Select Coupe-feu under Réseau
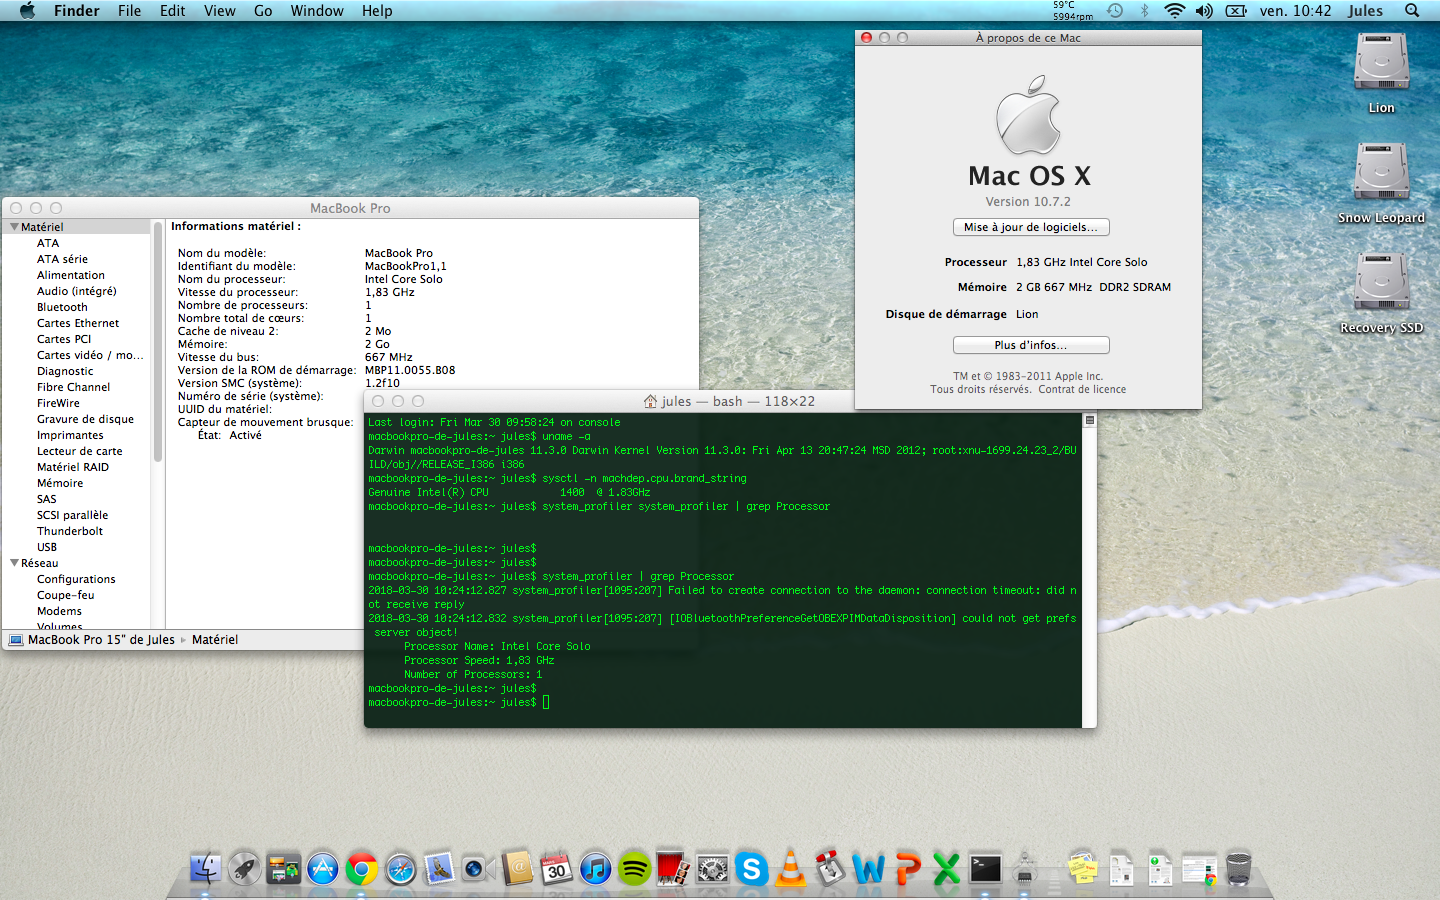The height and width of the screenshot is (900, 1440). [x=66, y=595]
